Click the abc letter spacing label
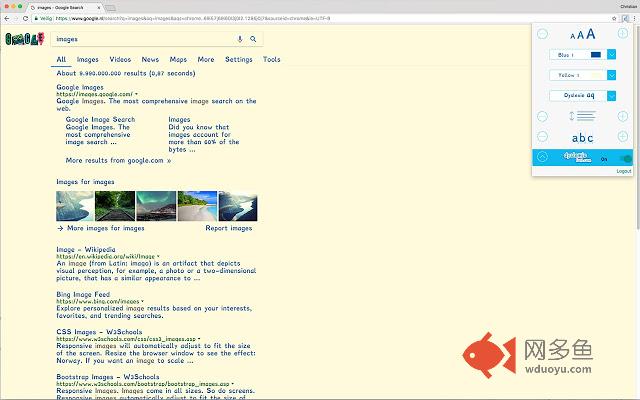Image resolution: width=640 pixels, height=400 pixels. pyautogui.click(x=582, y=138)
